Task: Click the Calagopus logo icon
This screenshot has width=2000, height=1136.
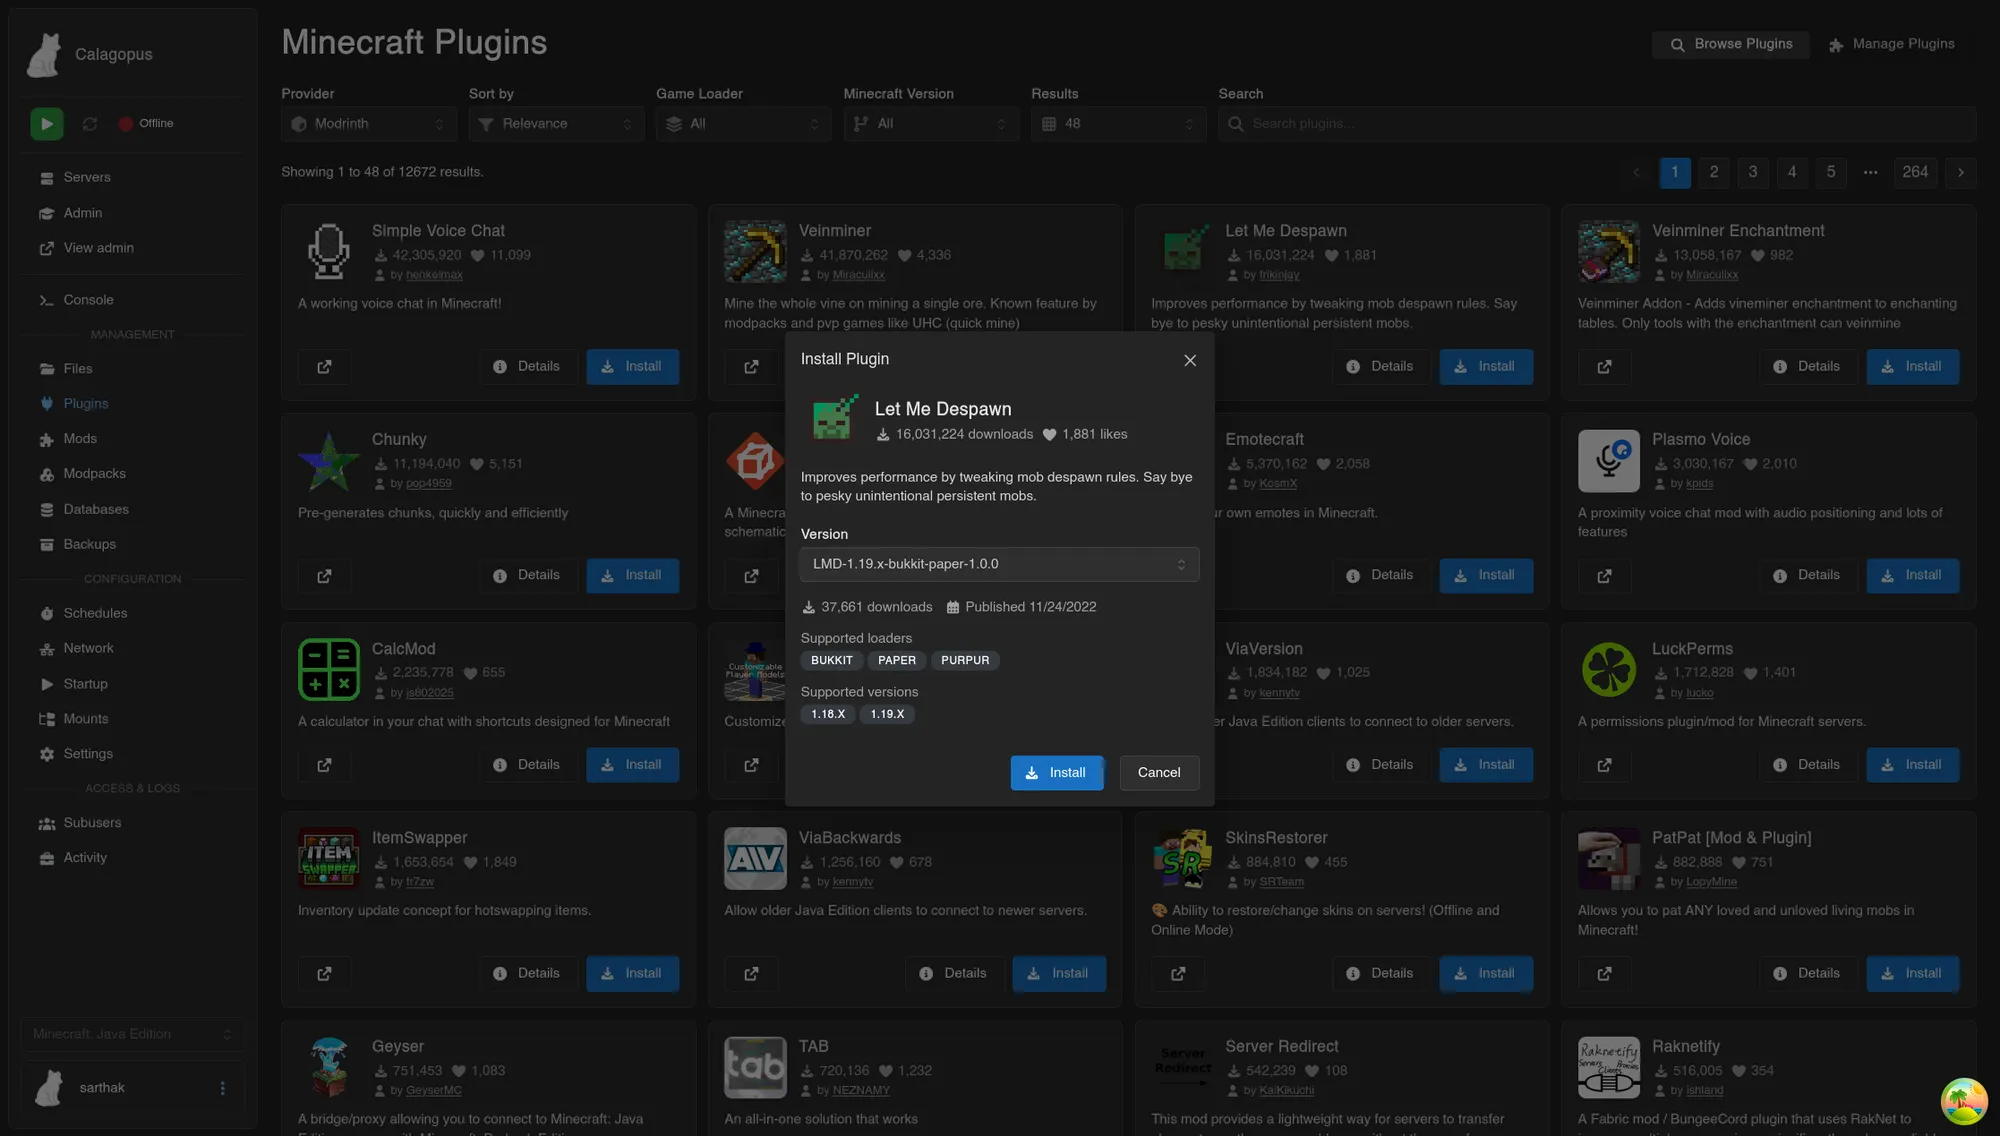Action: click(44, 54)
